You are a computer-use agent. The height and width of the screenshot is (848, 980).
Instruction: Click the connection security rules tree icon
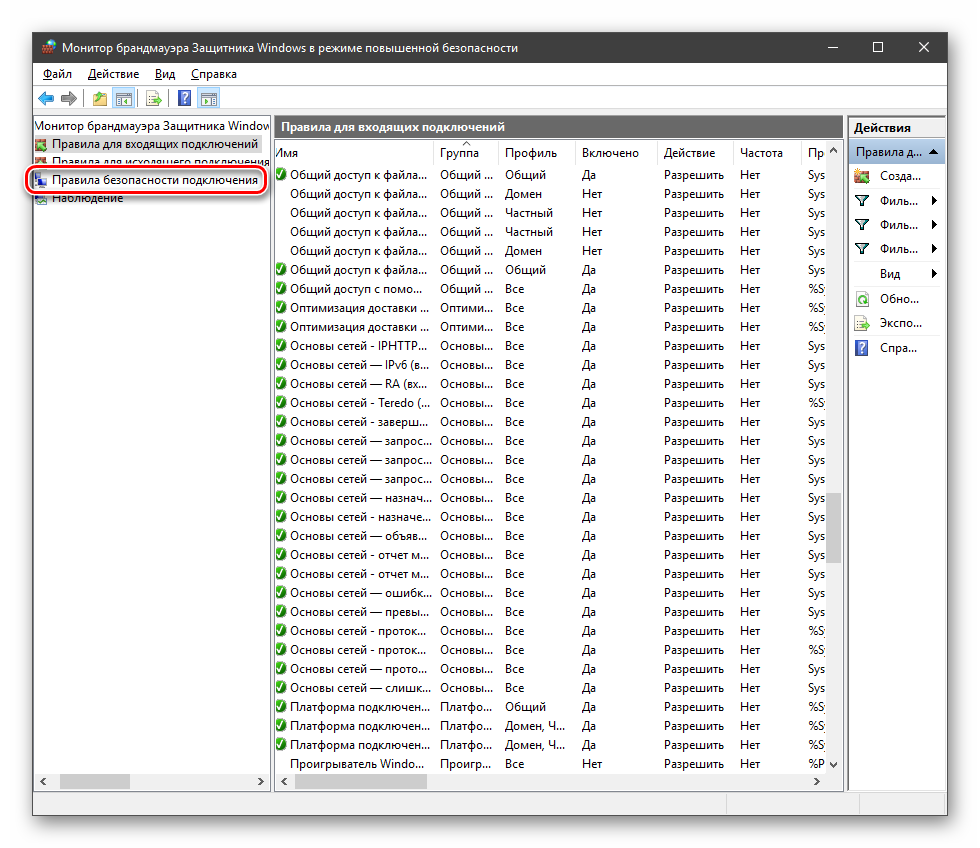click(41, 180)
